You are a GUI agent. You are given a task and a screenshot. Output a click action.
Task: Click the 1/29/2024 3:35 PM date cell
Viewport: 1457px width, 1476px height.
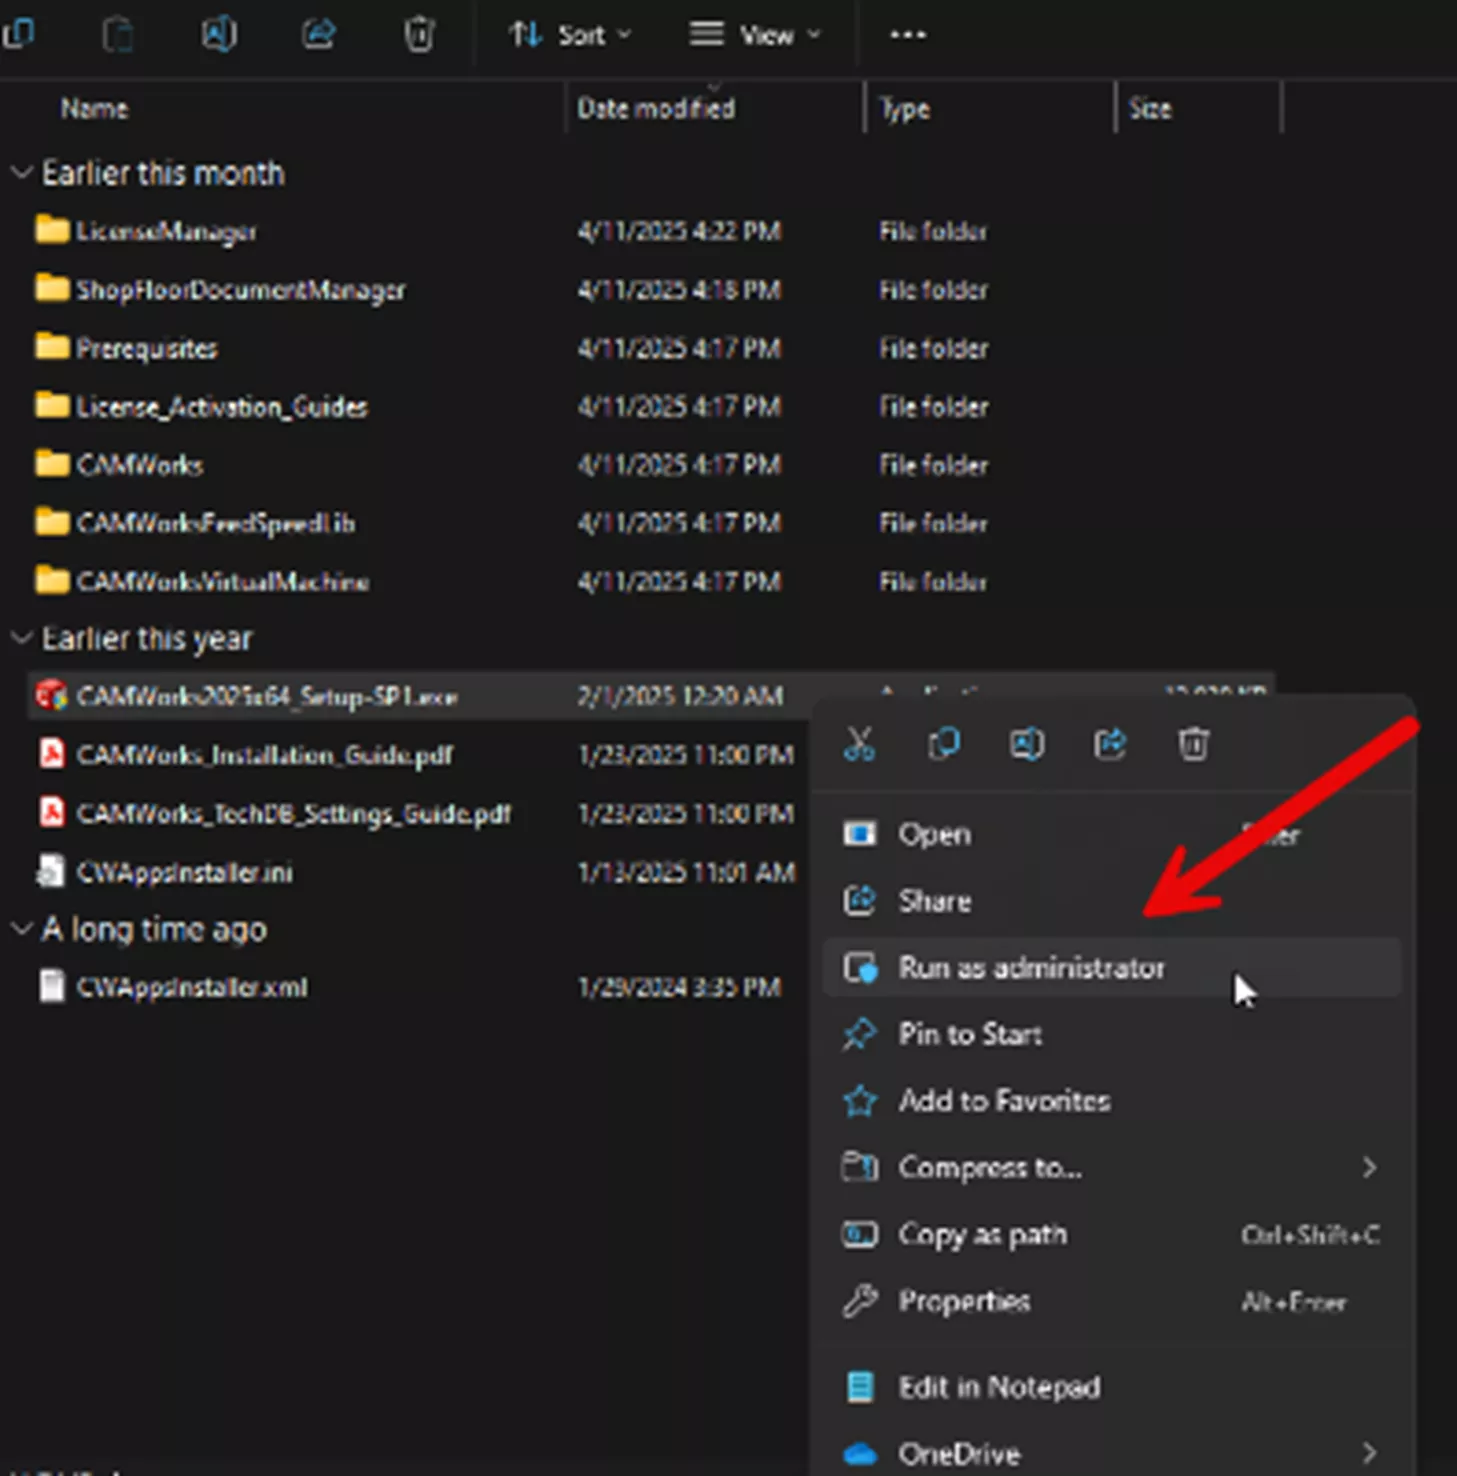click(x=679, y=988)
